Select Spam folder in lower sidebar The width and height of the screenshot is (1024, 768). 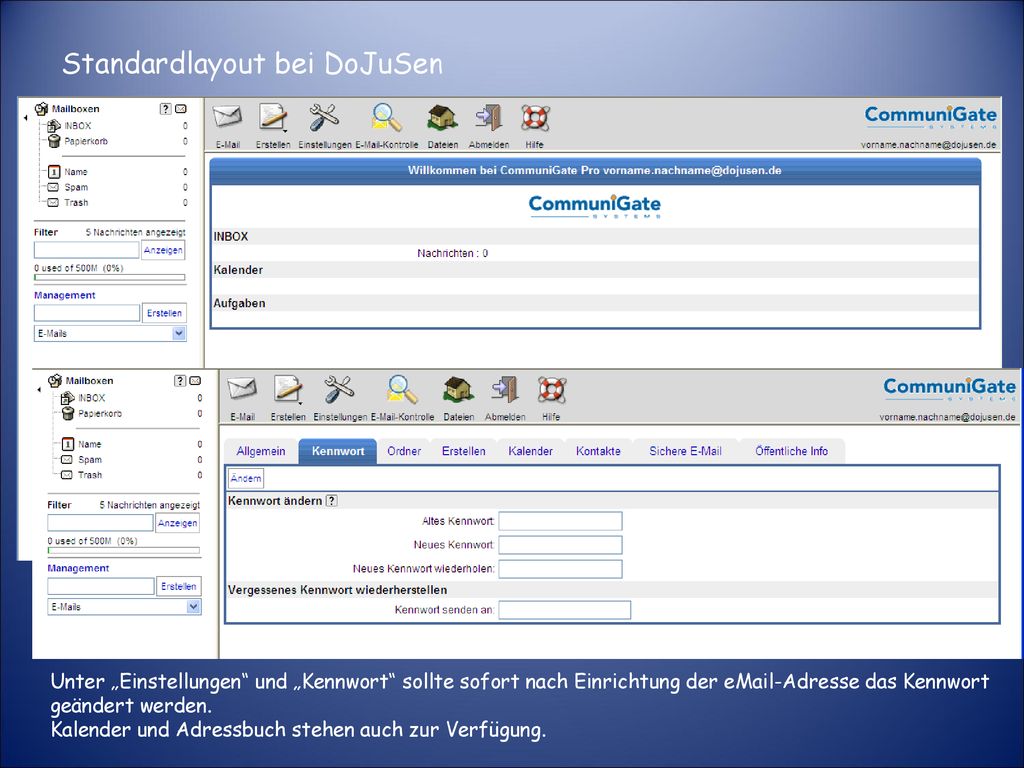coord(90,460)
